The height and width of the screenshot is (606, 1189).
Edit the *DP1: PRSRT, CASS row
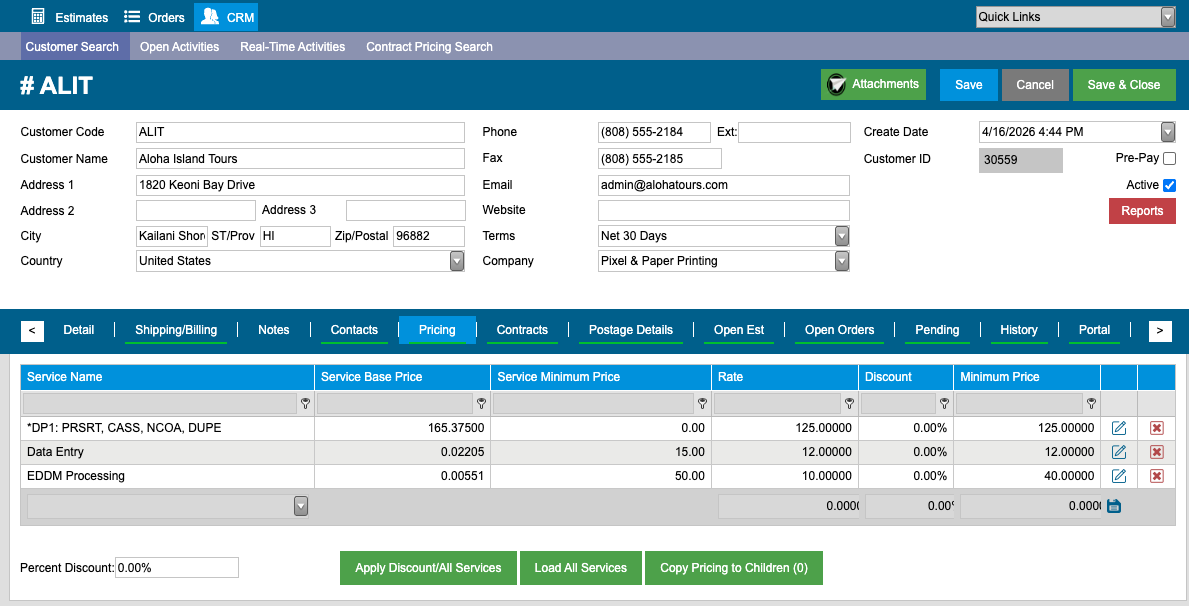[1118, 428]
